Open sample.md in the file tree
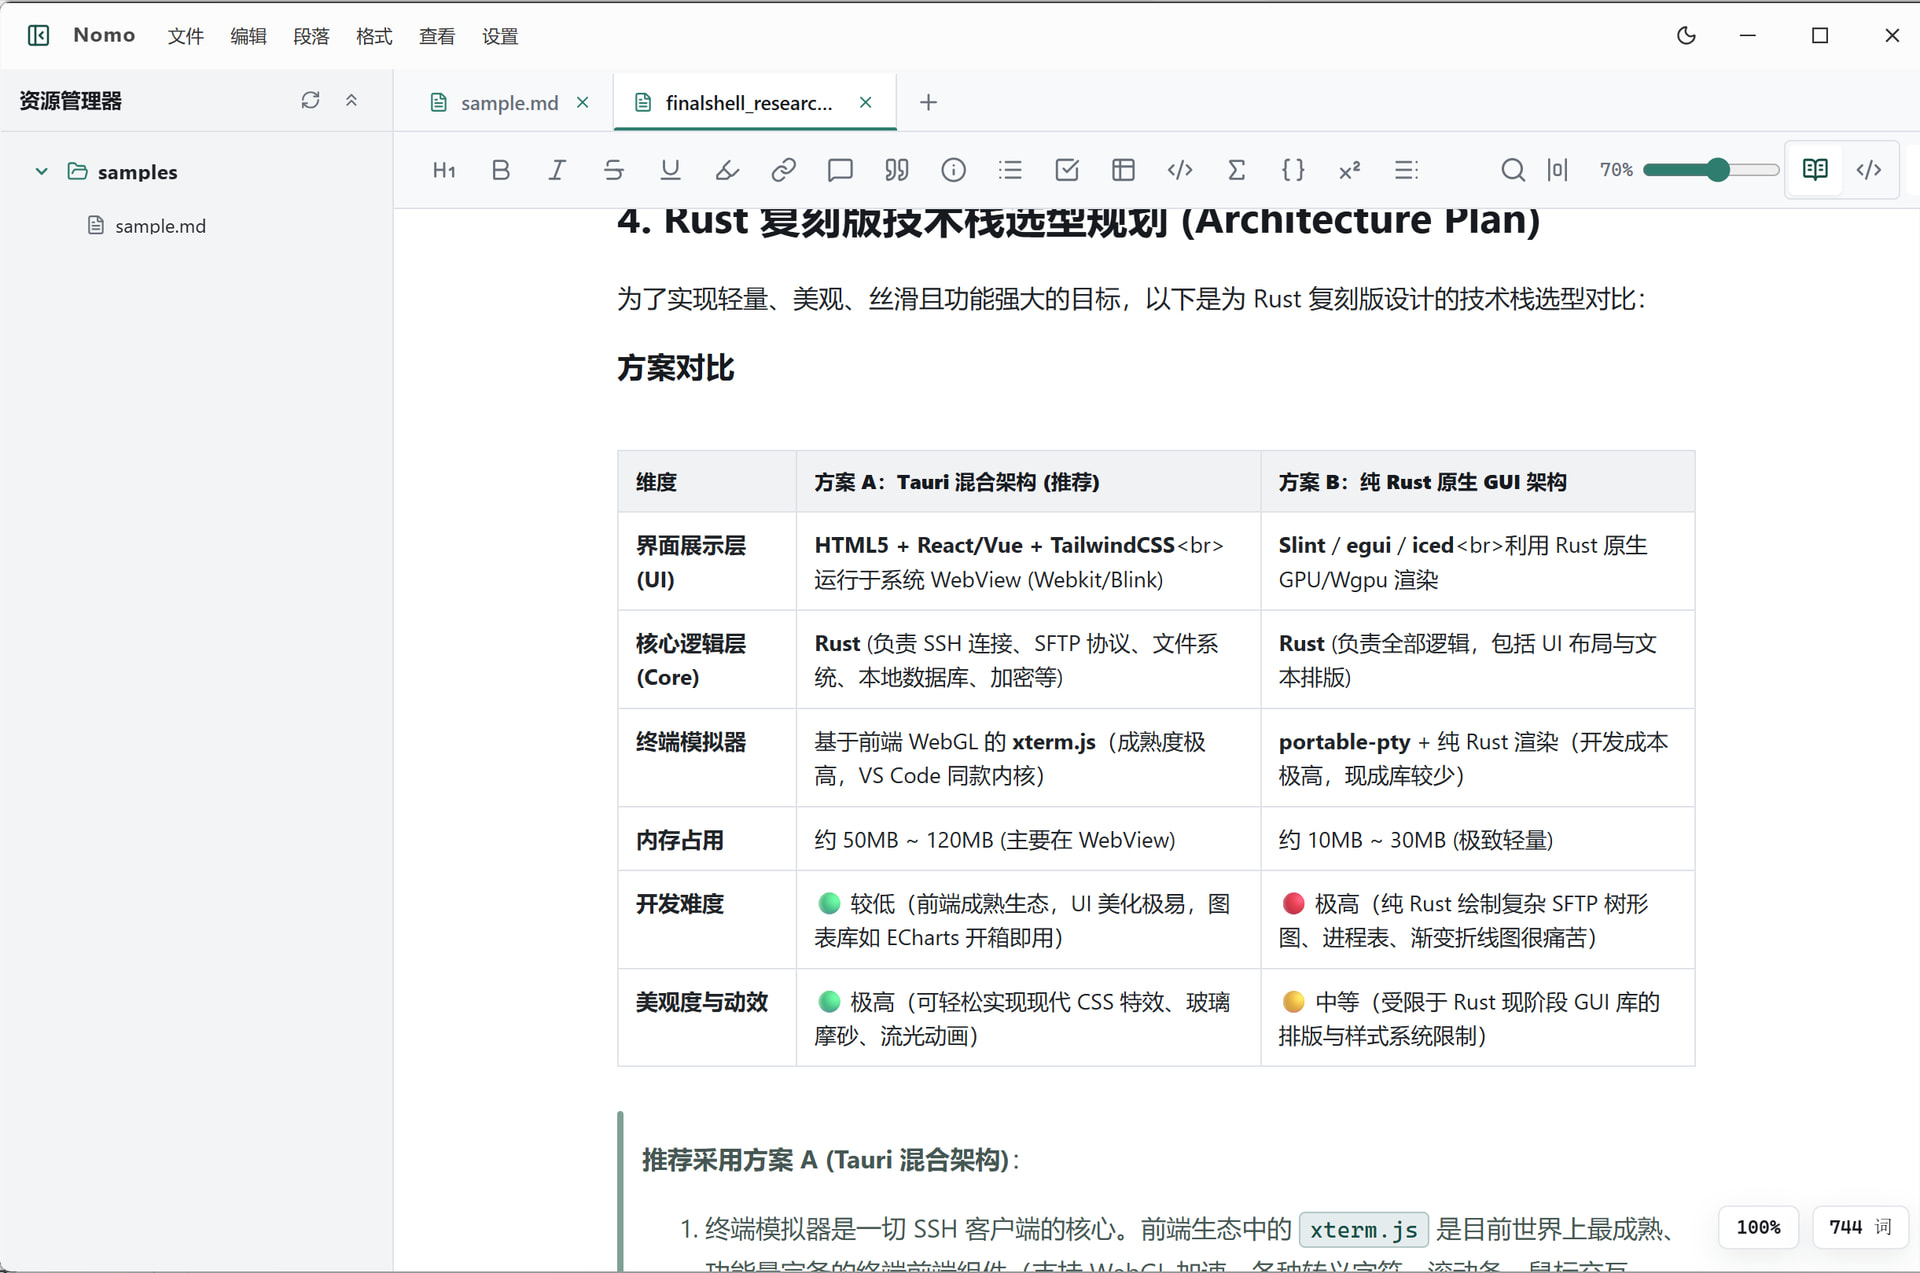The width and height of the screenshot is (1920, 1273). pyautogui.click(x=160, y=226)
